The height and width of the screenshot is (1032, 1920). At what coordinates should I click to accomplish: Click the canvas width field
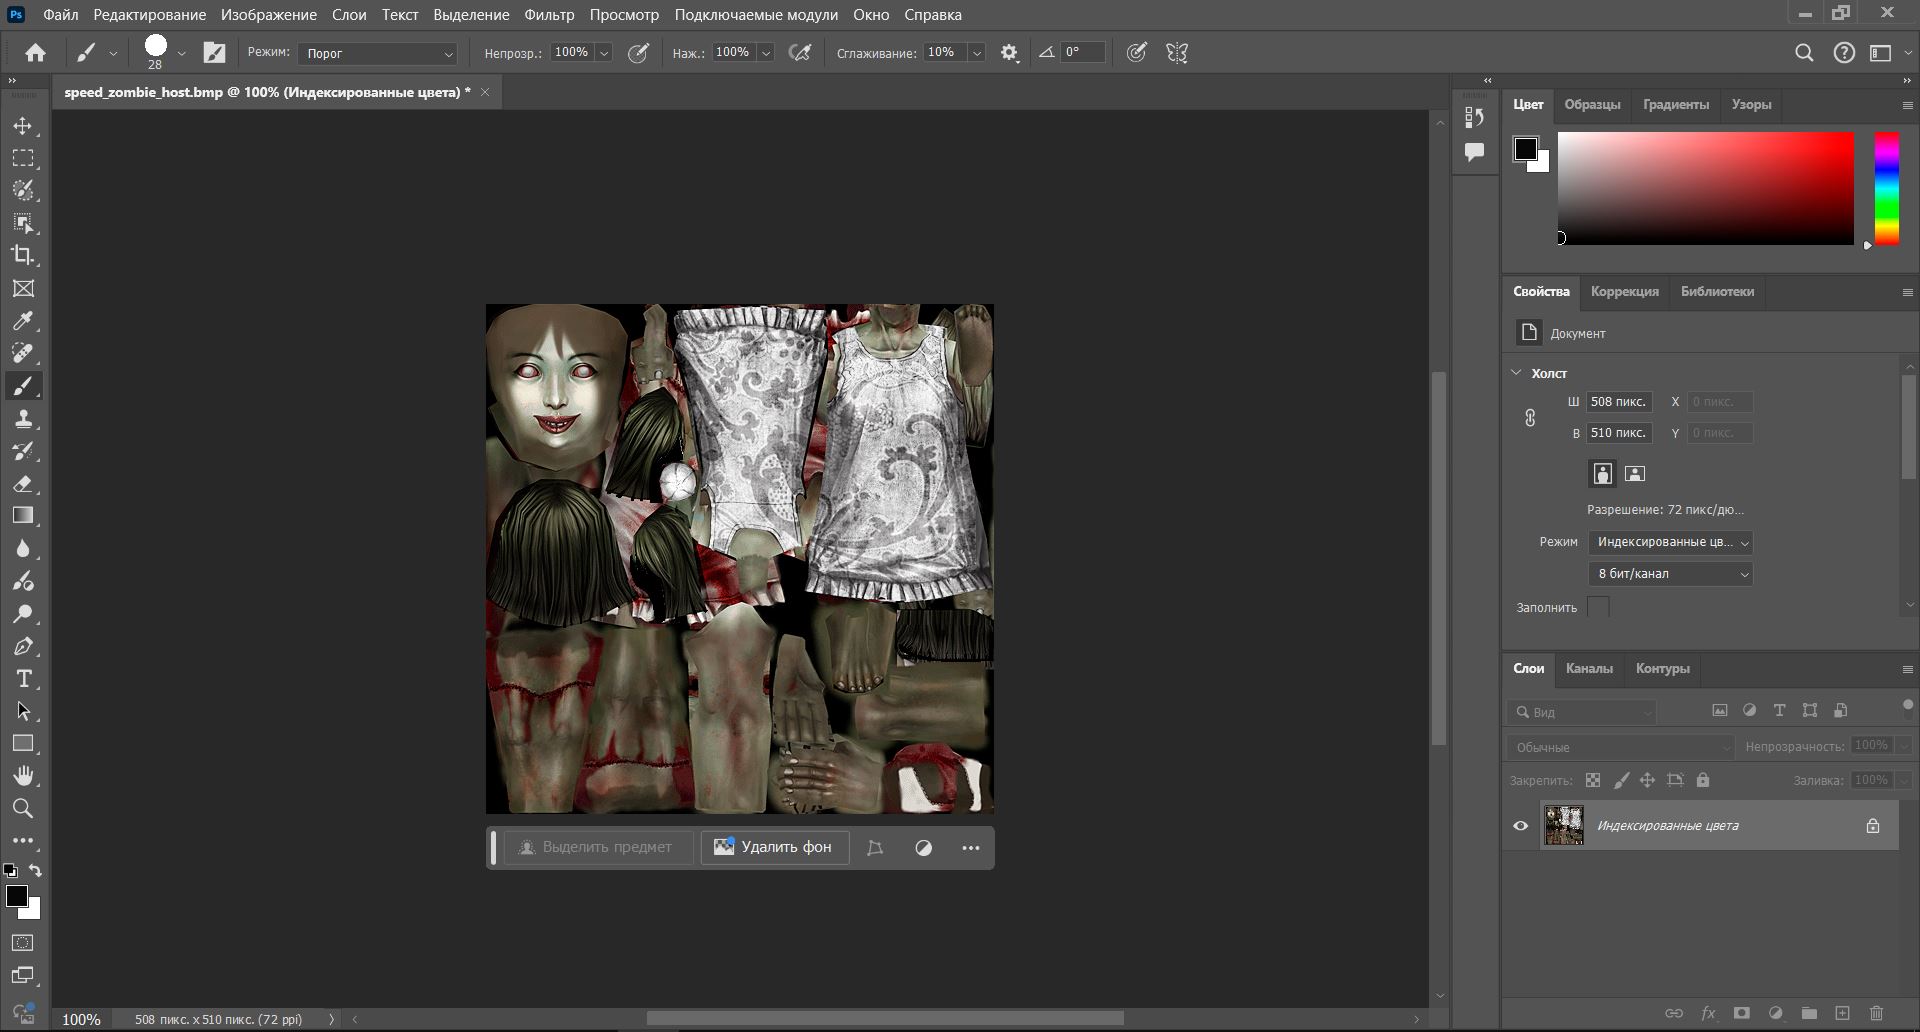tap(1618, 402)
